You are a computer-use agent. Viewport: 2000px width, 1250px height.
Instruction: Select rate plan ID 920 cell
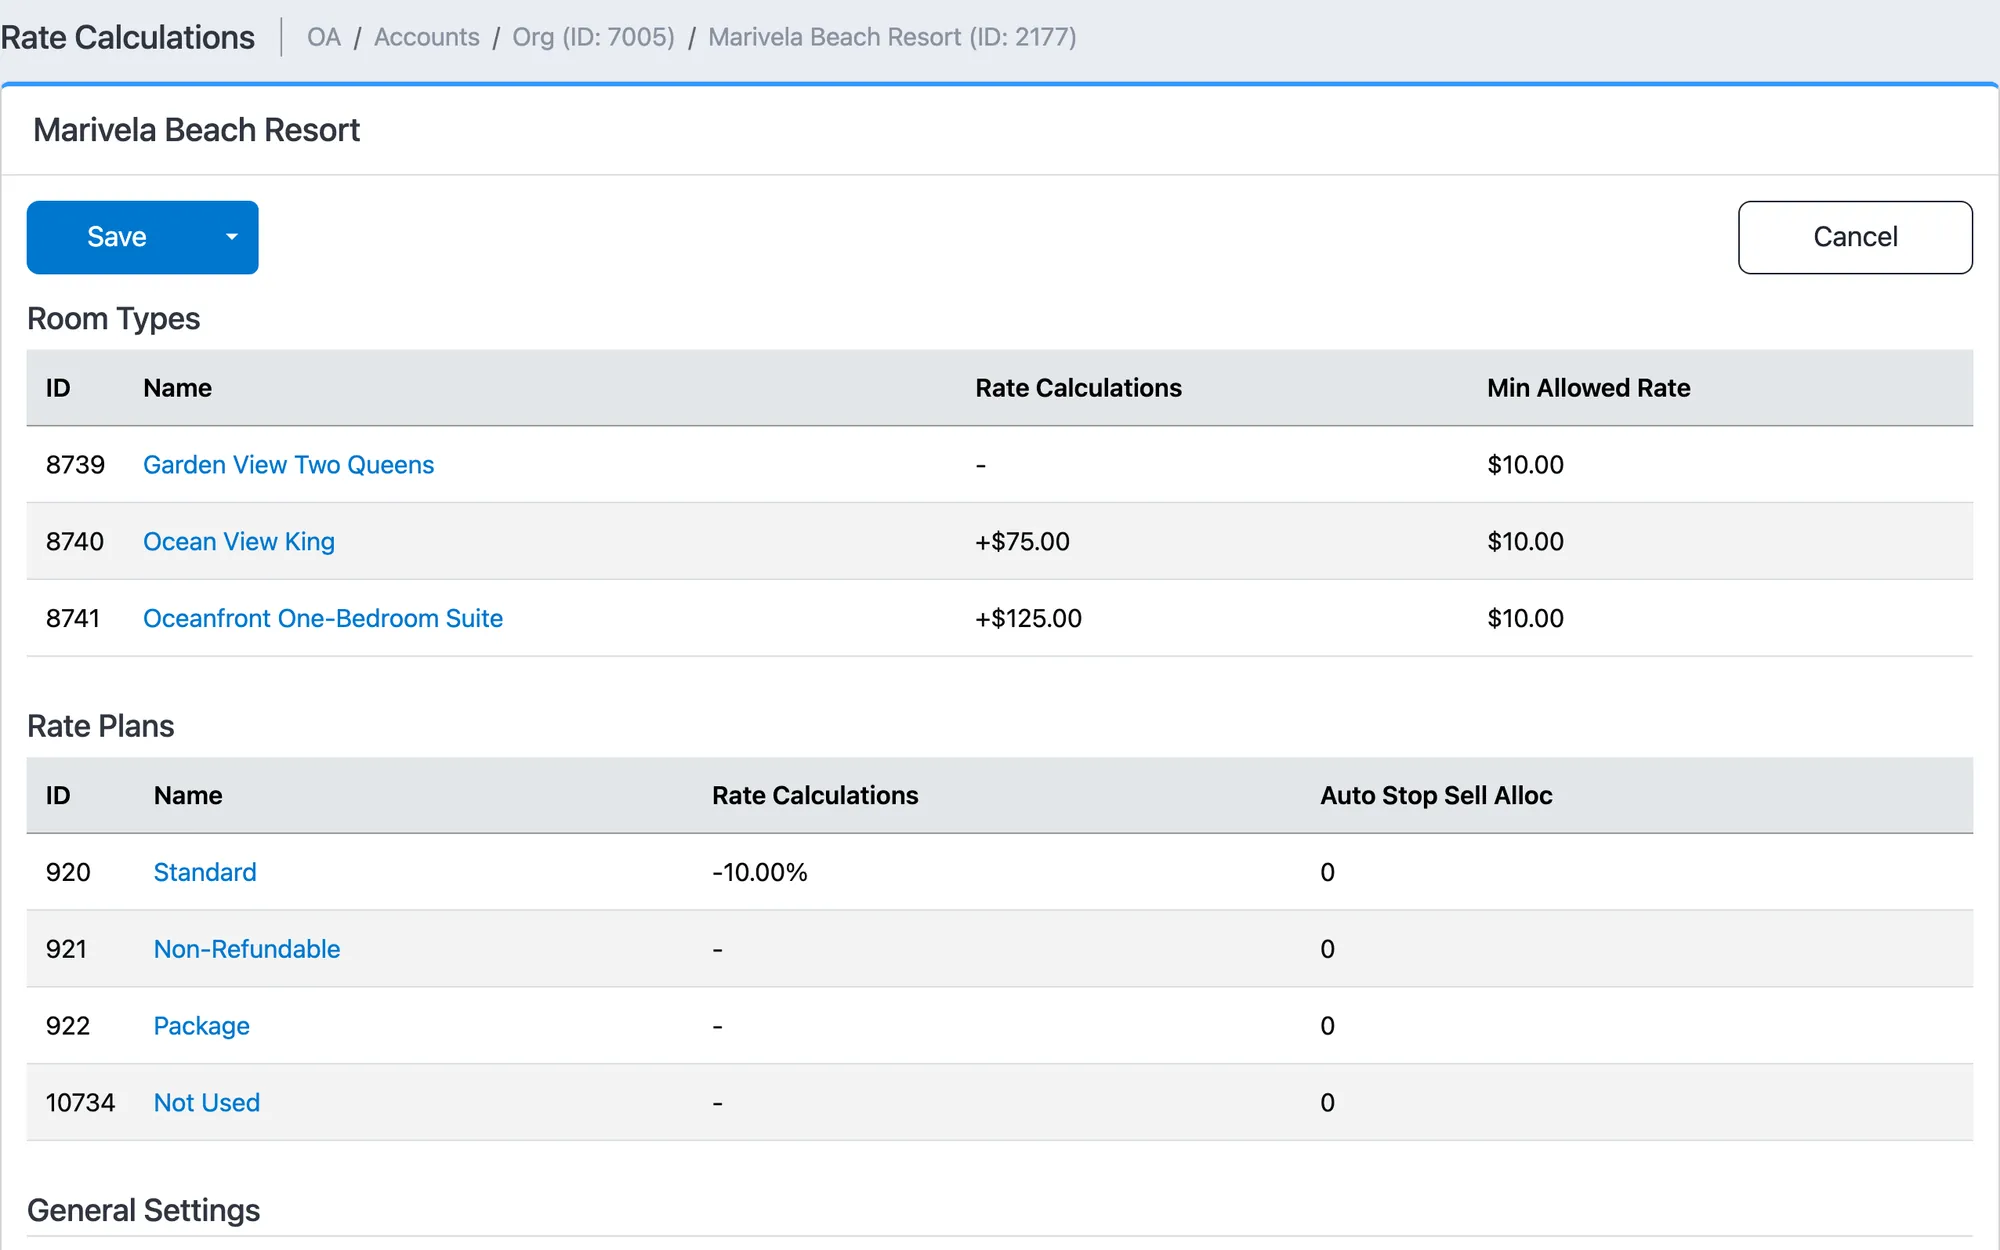68,873
